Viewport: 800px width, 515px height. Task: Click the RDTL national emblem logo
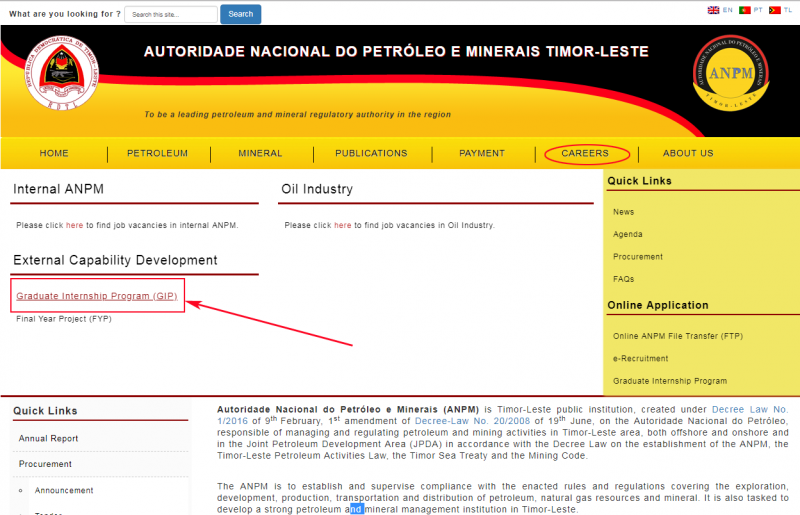[x=62, y=72]
